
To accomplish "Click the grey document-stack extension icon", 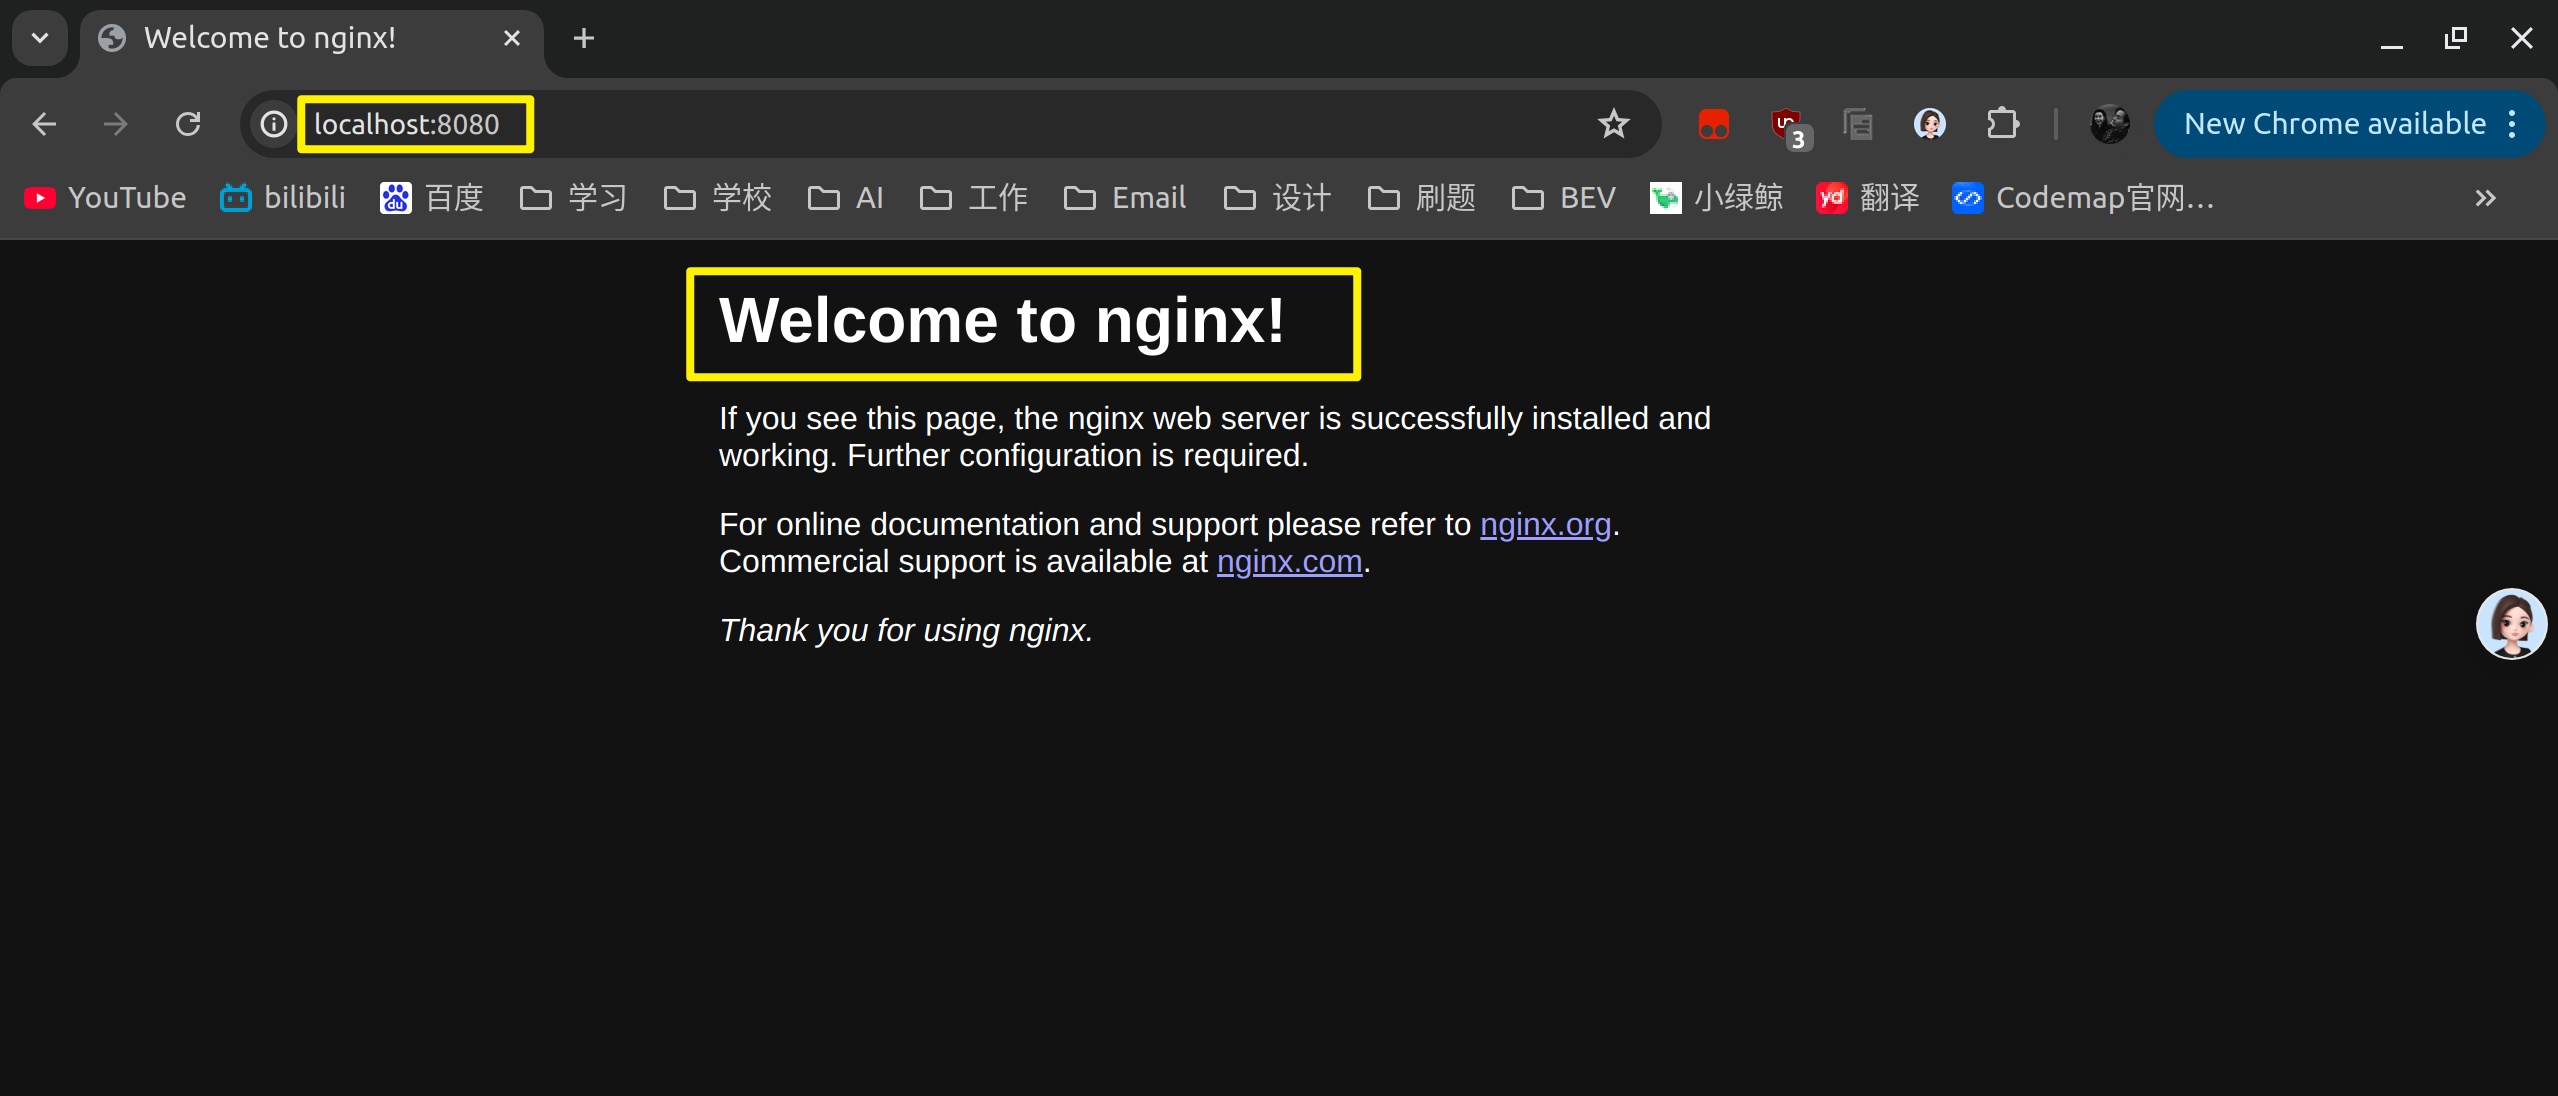I will 1857,124.
